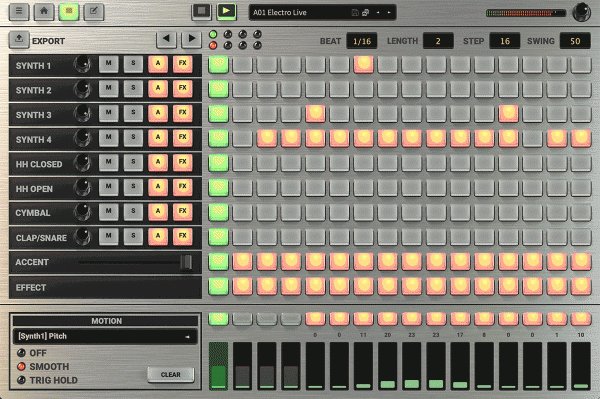Image resolution: width=600 pixels, height=399 pixels.
Task: Save preset using the disk icon
Action: (355, 13)
